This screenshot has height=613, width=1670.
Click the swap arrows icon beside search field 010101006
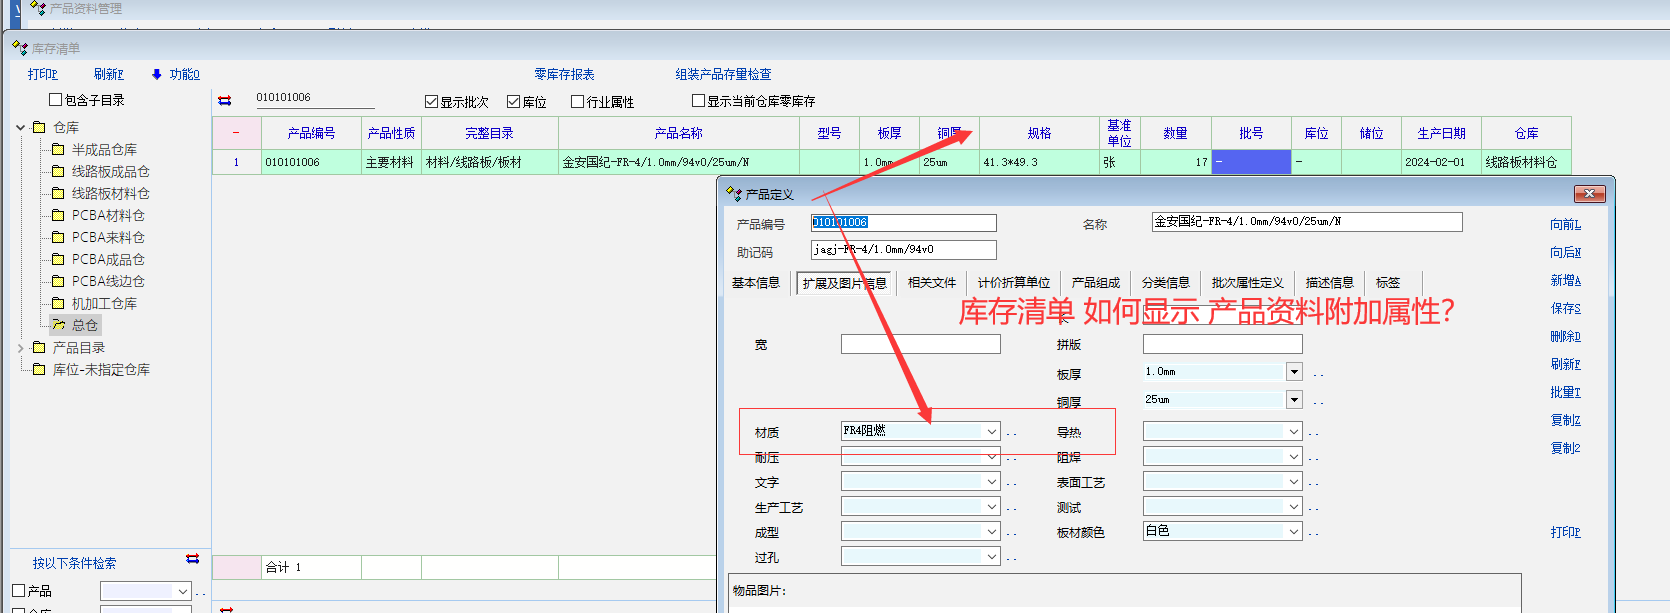click(225, 100)
